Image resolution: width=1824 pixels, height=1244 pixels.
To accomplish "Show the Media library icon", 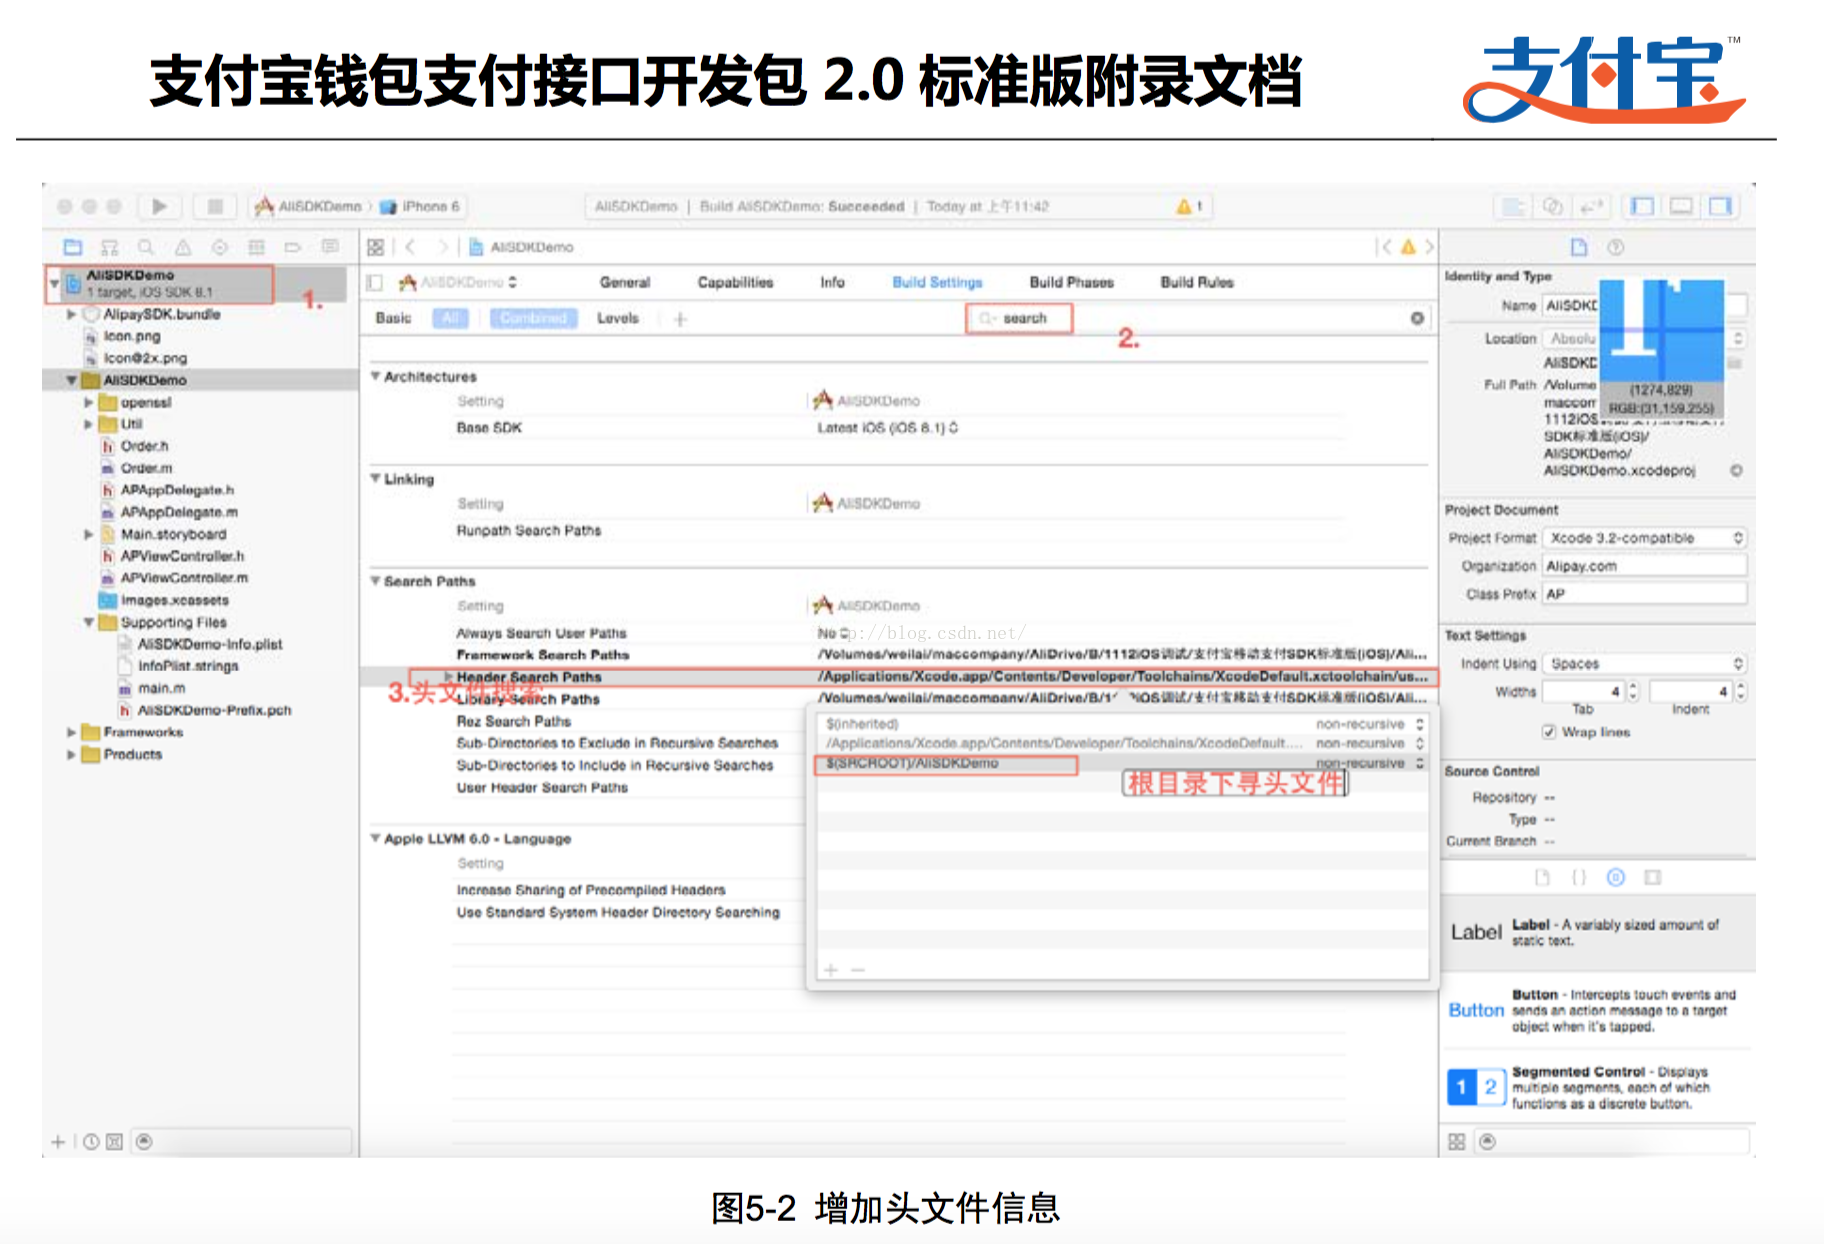I will pos(1653,877).
